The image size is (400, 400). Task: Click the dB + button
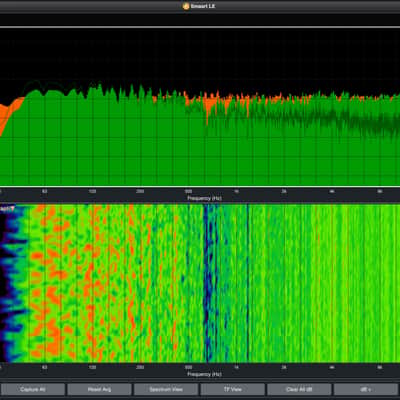(366, 389)
